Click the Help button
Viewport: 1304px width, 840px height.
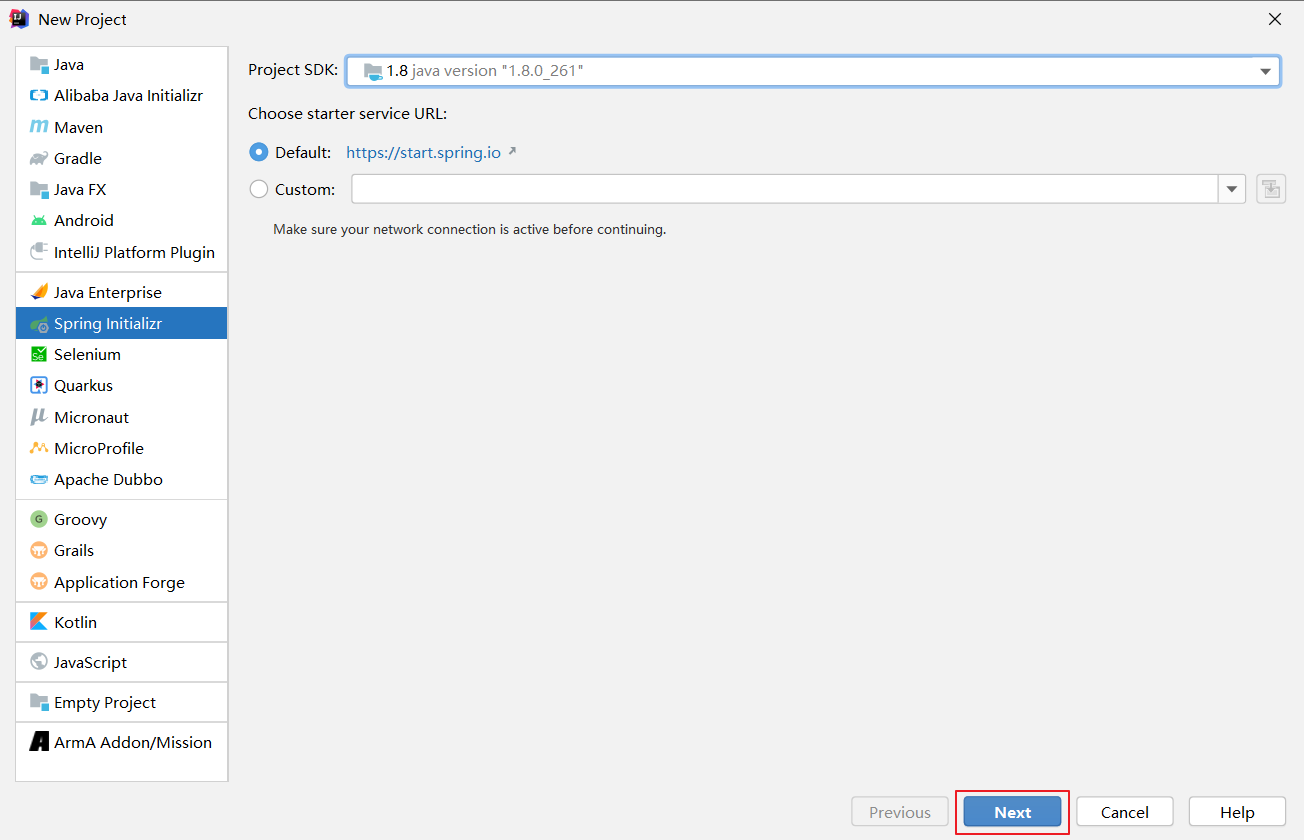[1237, 813]
